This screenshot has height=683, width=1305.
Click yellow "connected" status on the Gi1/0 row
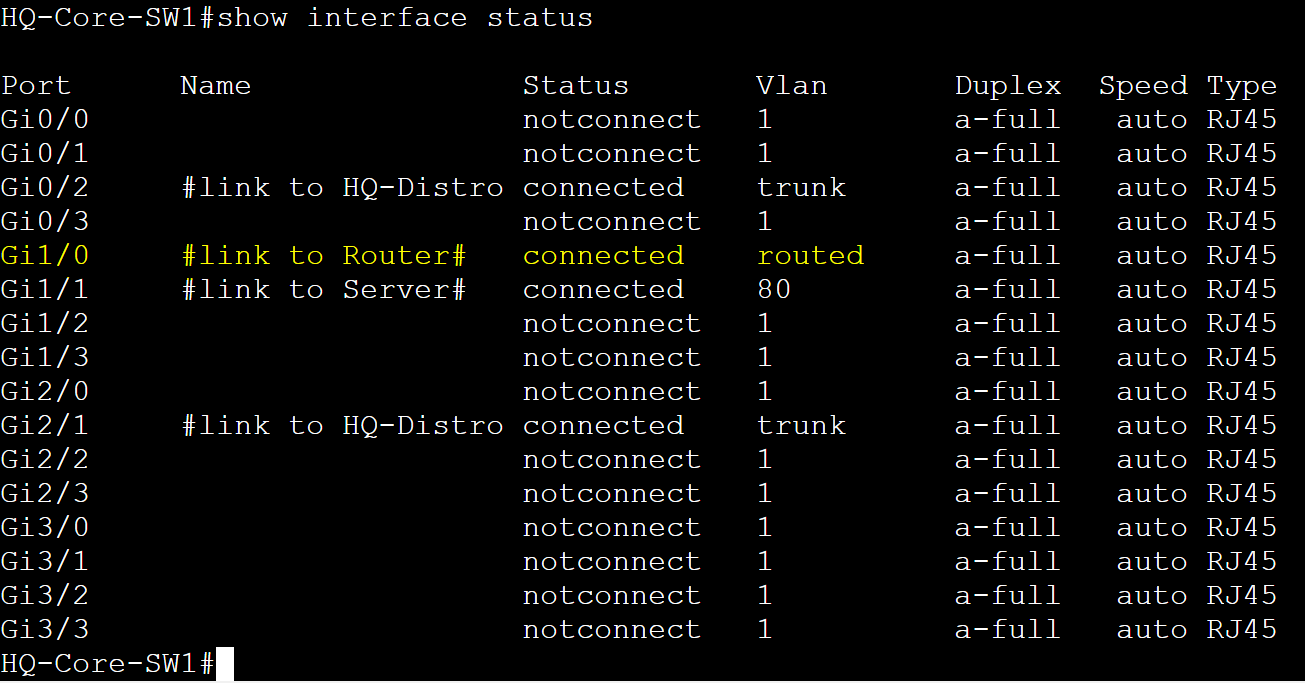pos(603,255)
